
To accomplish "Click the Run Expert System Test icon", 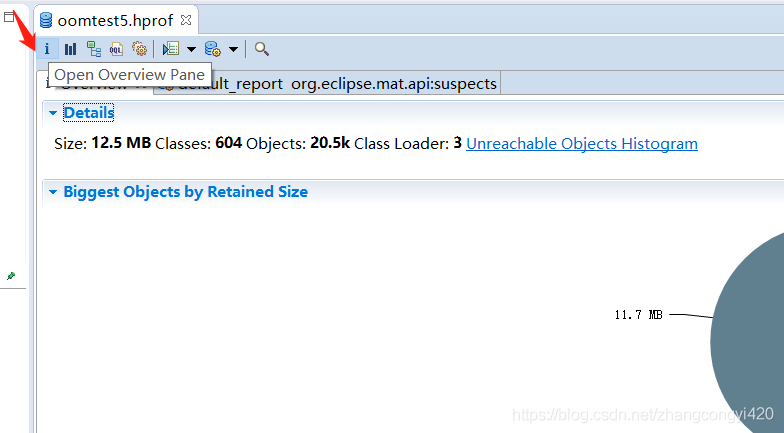I will [170, 49].
